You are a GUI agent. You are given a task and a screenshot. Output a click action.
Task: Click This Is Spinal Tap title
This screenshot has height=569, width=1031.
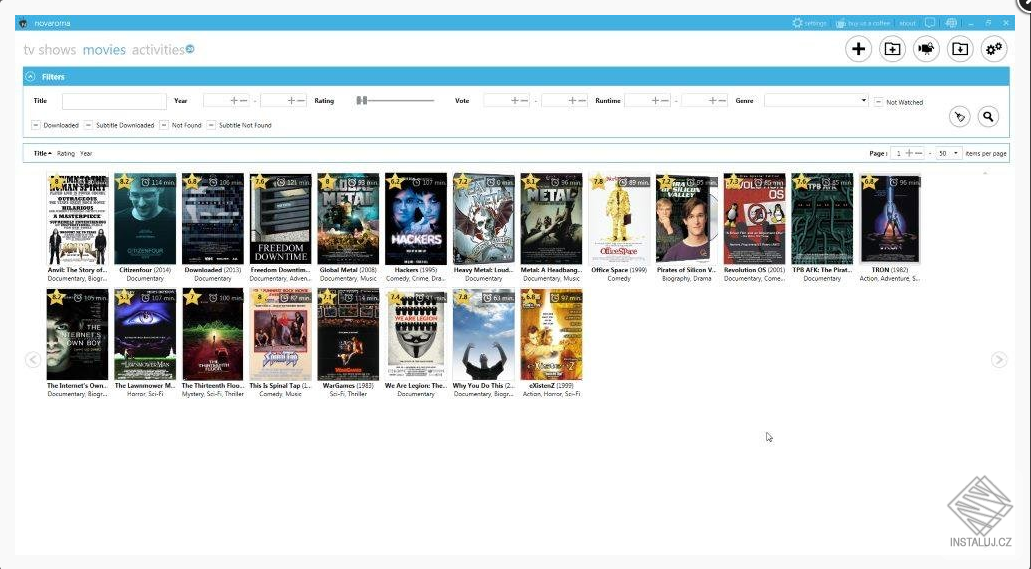pyautogui.click(x=281, y=385)
